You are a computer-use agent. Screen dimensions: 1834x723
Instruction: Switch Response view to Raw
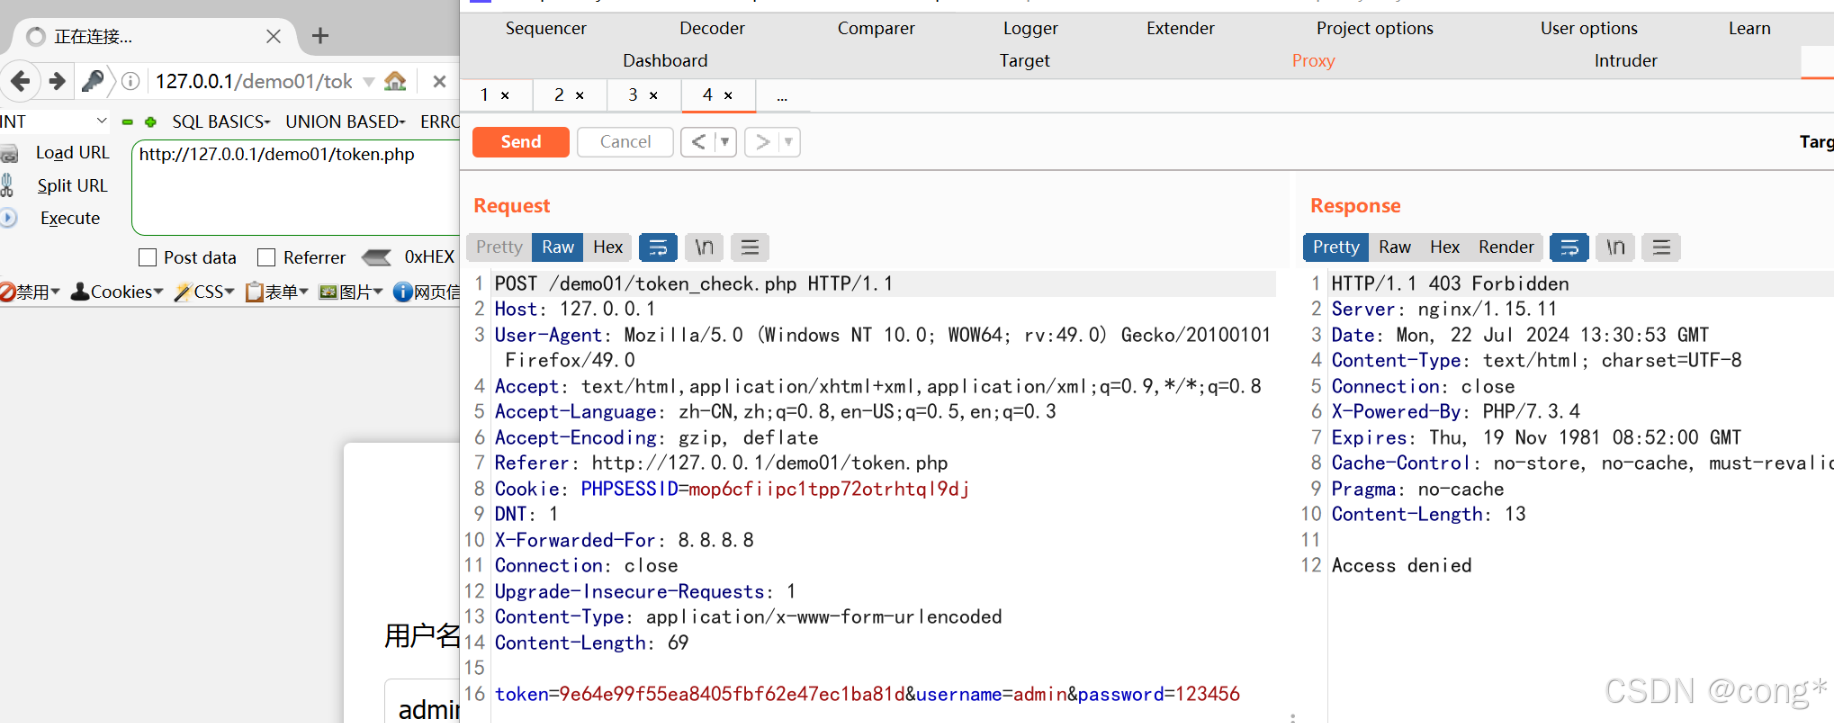1394,247
